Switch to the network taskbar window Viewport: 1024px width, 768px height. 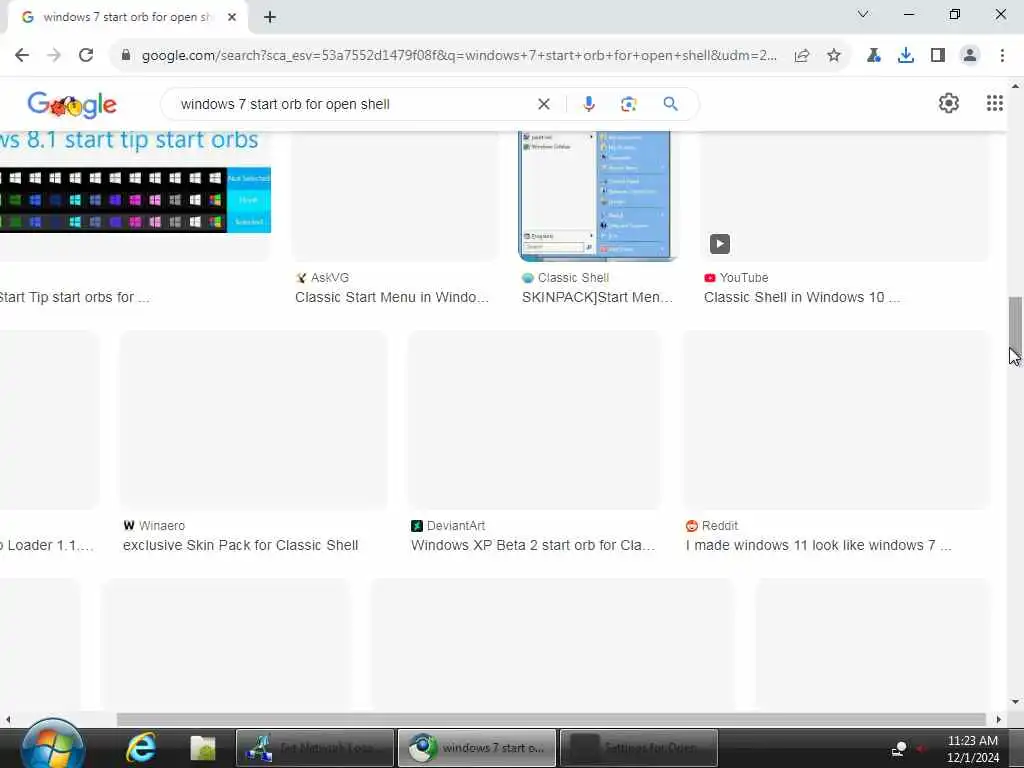[315, 748]
